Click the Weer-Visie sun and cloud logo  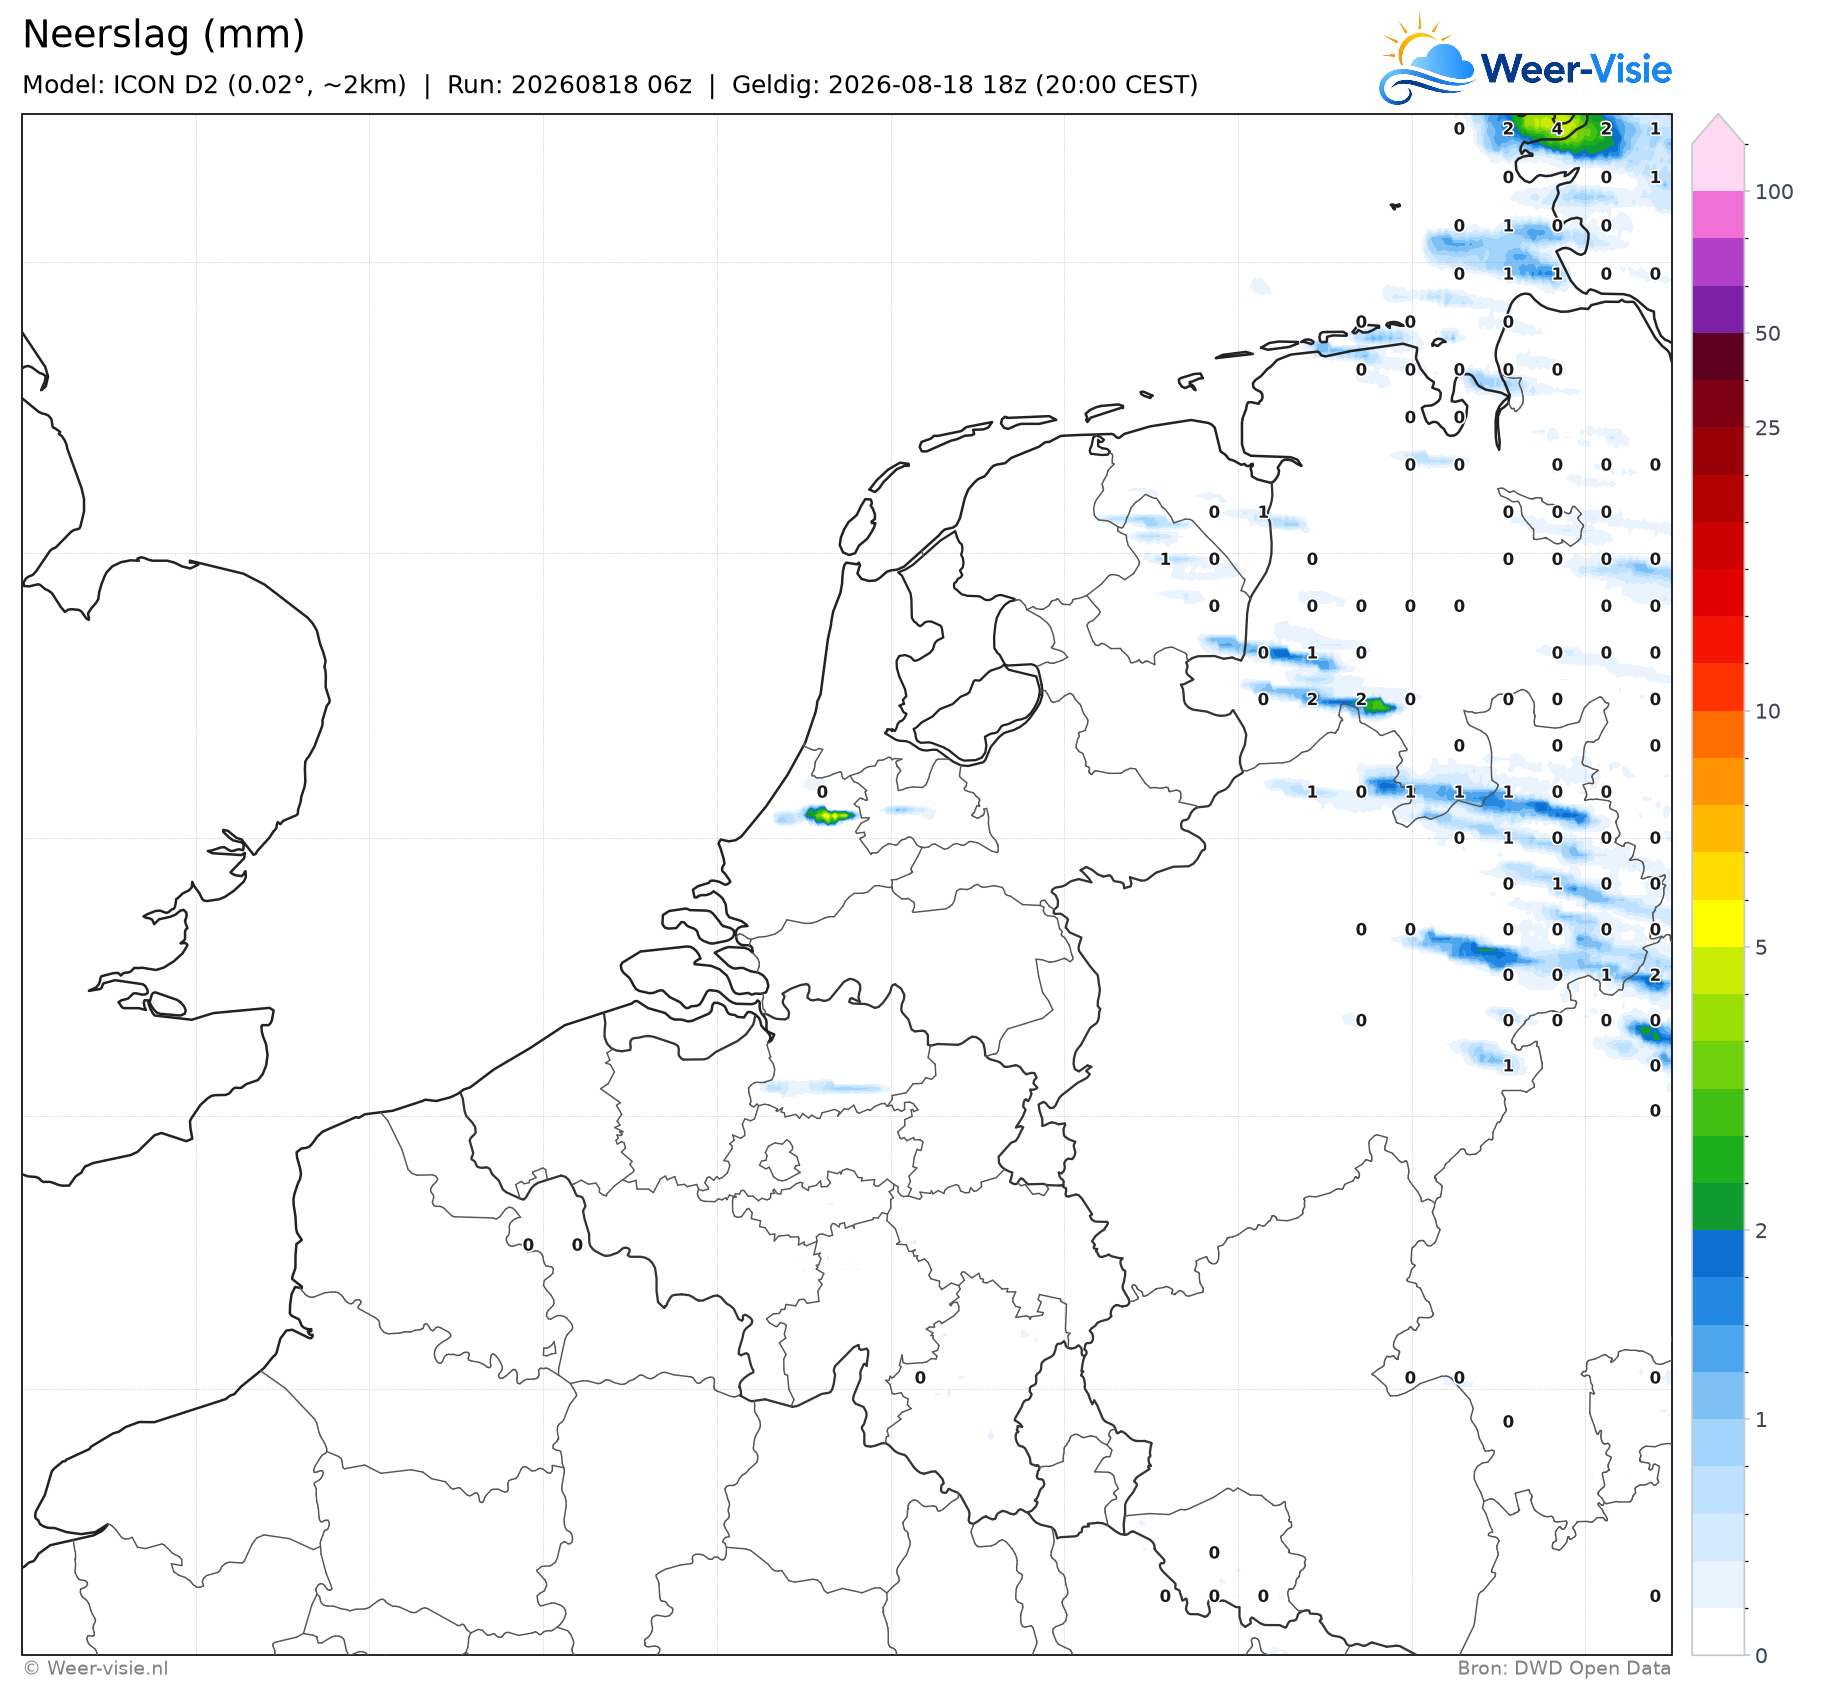[x=1426, y=58]
